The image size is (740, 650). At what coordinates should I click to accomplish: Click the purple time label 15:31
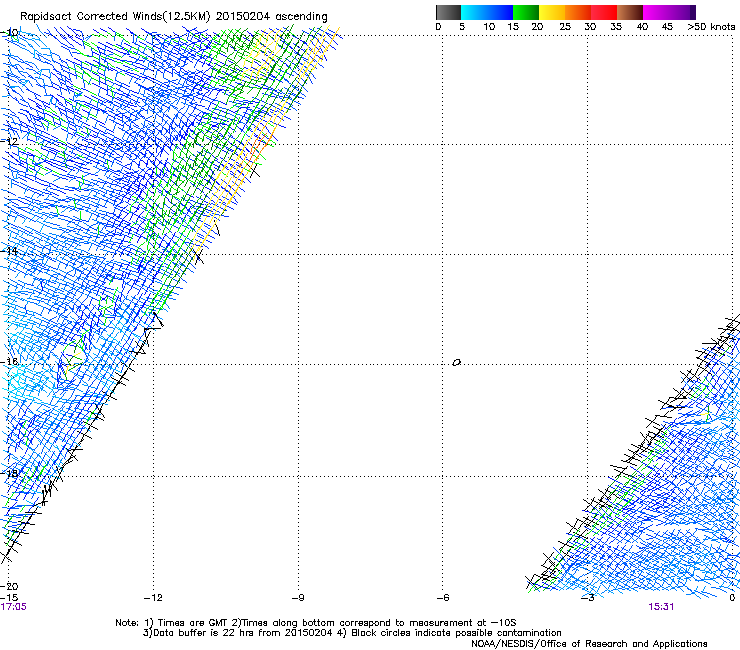661,607
